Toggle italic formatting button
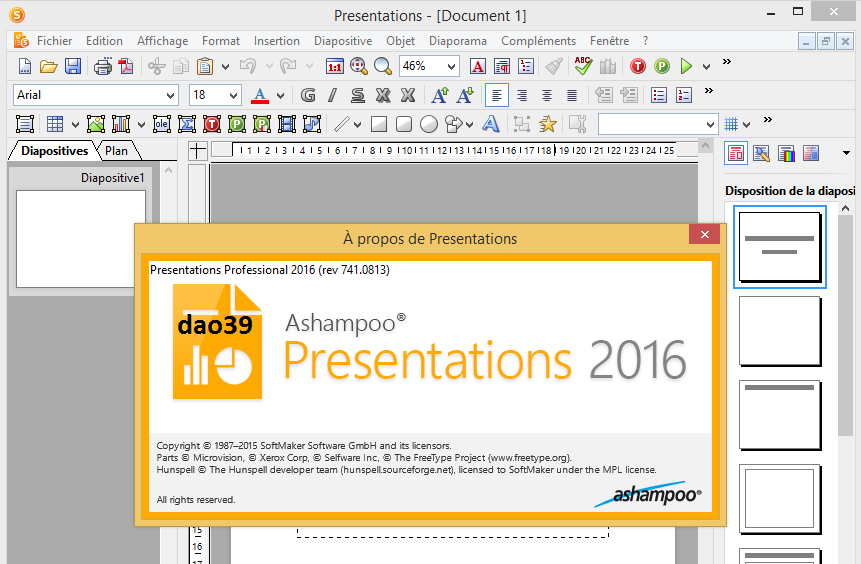The height and width of the screenshot is (564, 861). [333, 95]
